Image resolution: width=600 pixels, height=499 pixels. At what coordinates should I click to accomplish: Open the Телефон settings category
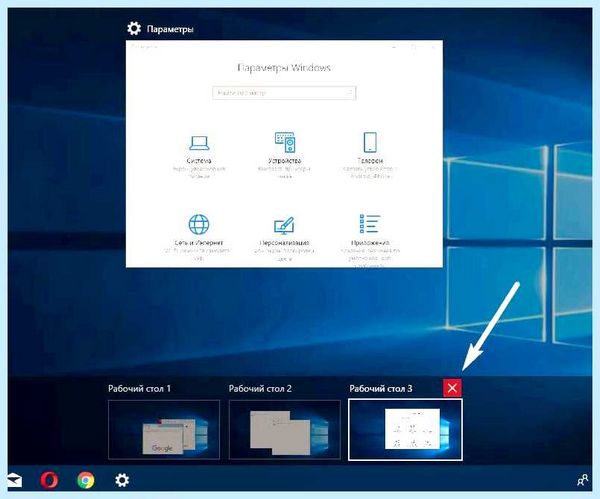pos(370,155)
